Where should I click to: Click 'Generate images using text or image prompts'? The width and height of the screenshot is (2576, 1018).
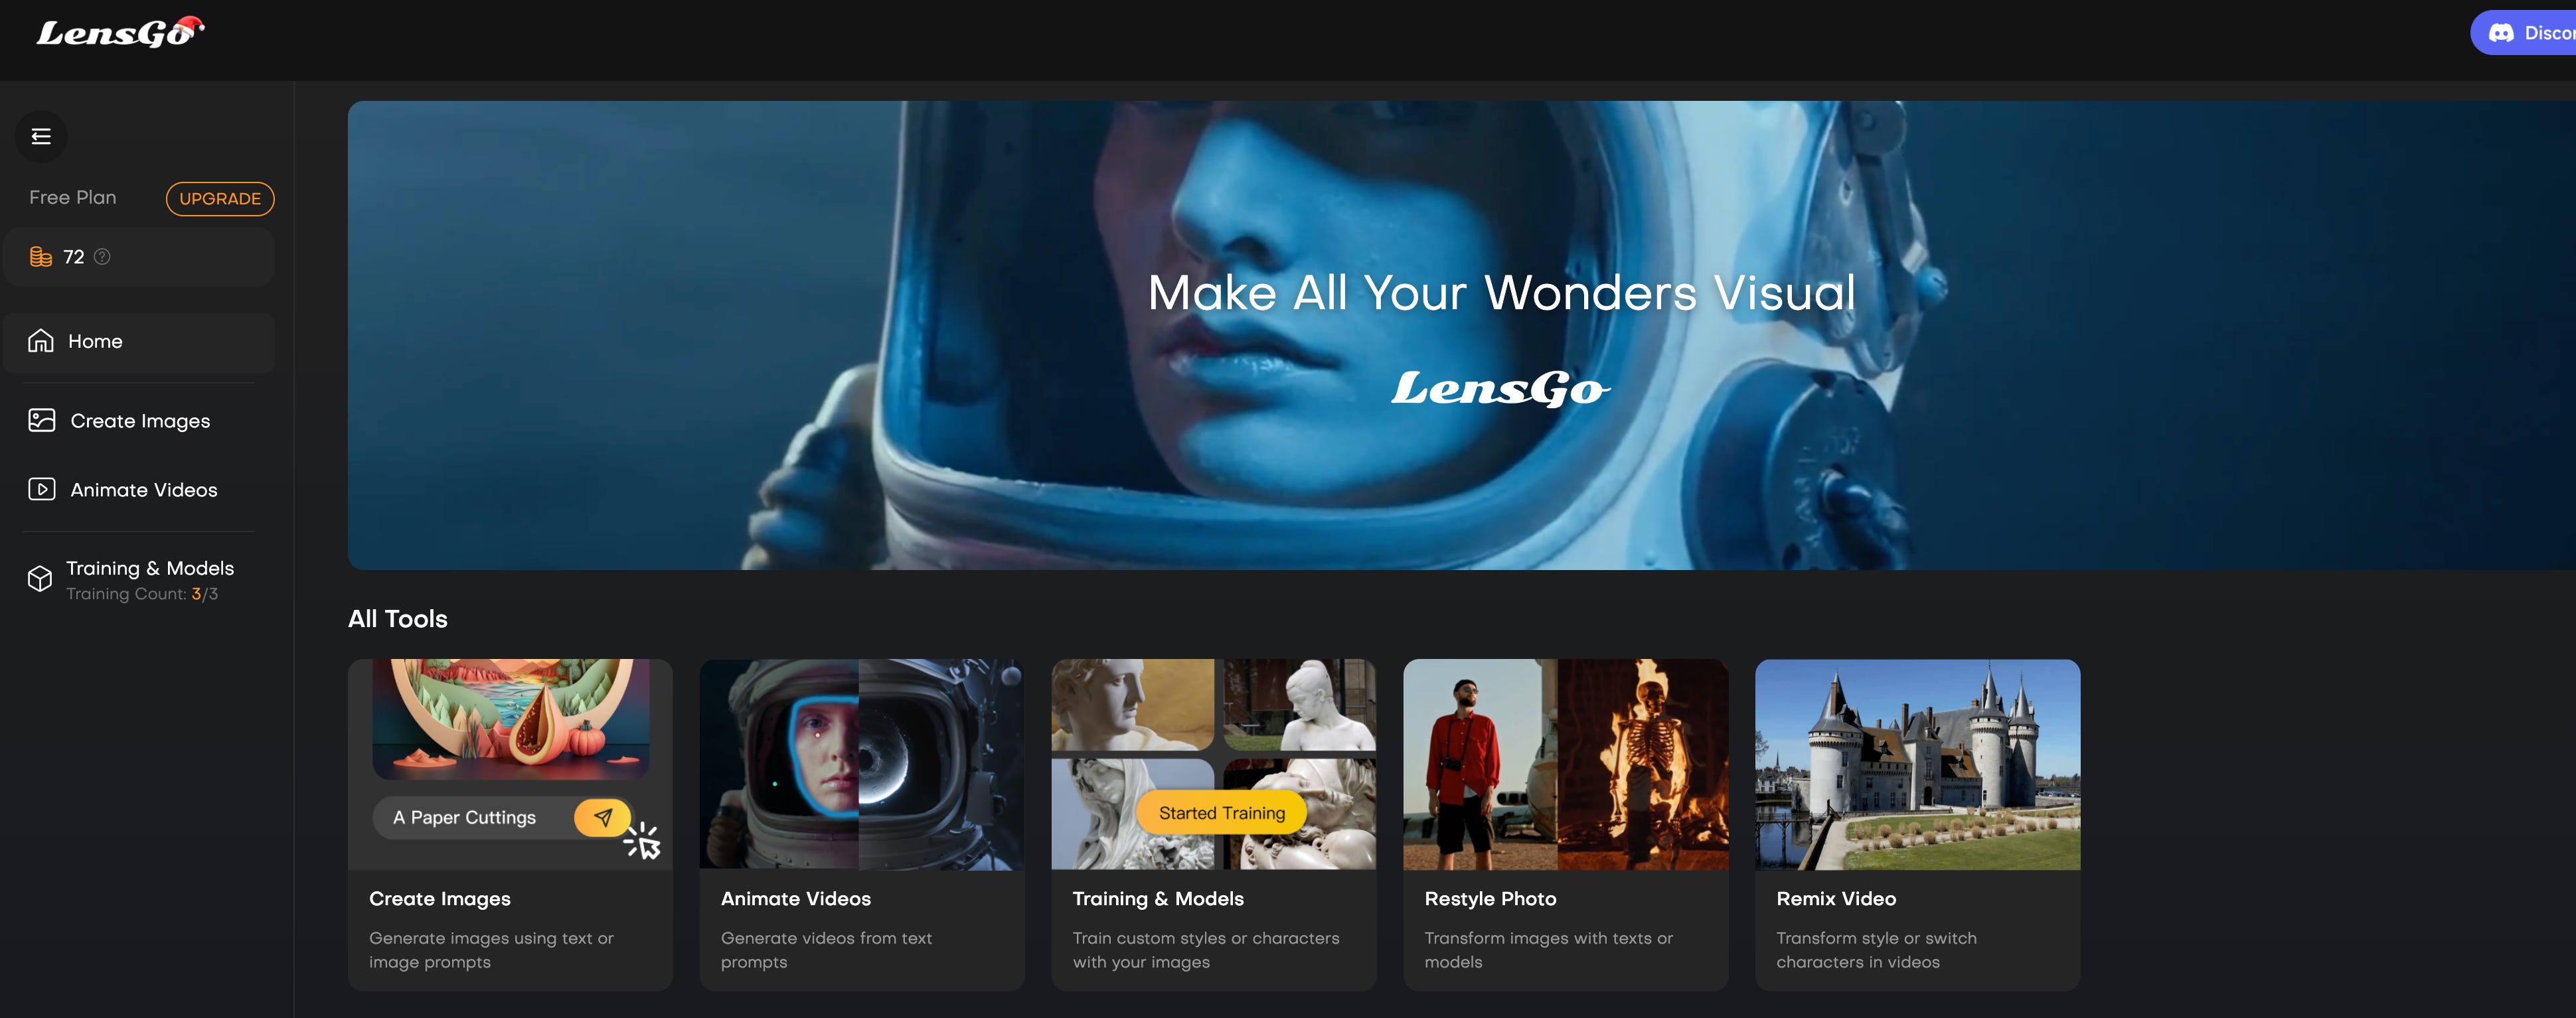[x=491, y=950]
